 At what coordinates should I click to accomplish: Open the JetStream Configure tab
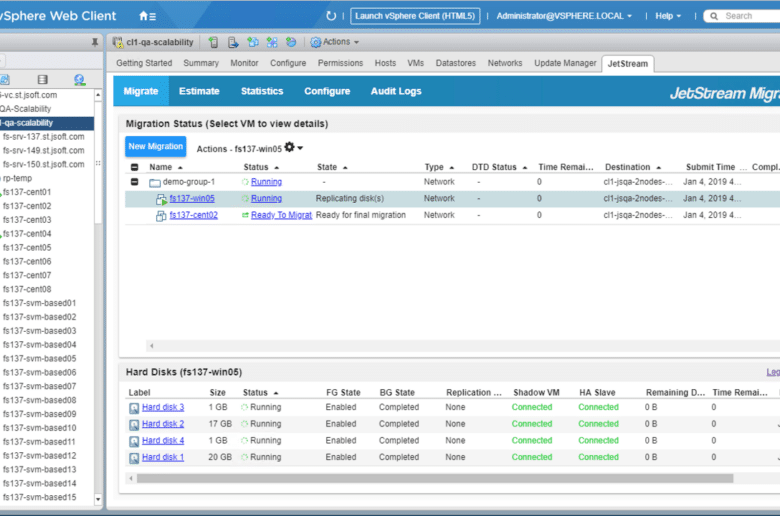[x=327, y=91]
